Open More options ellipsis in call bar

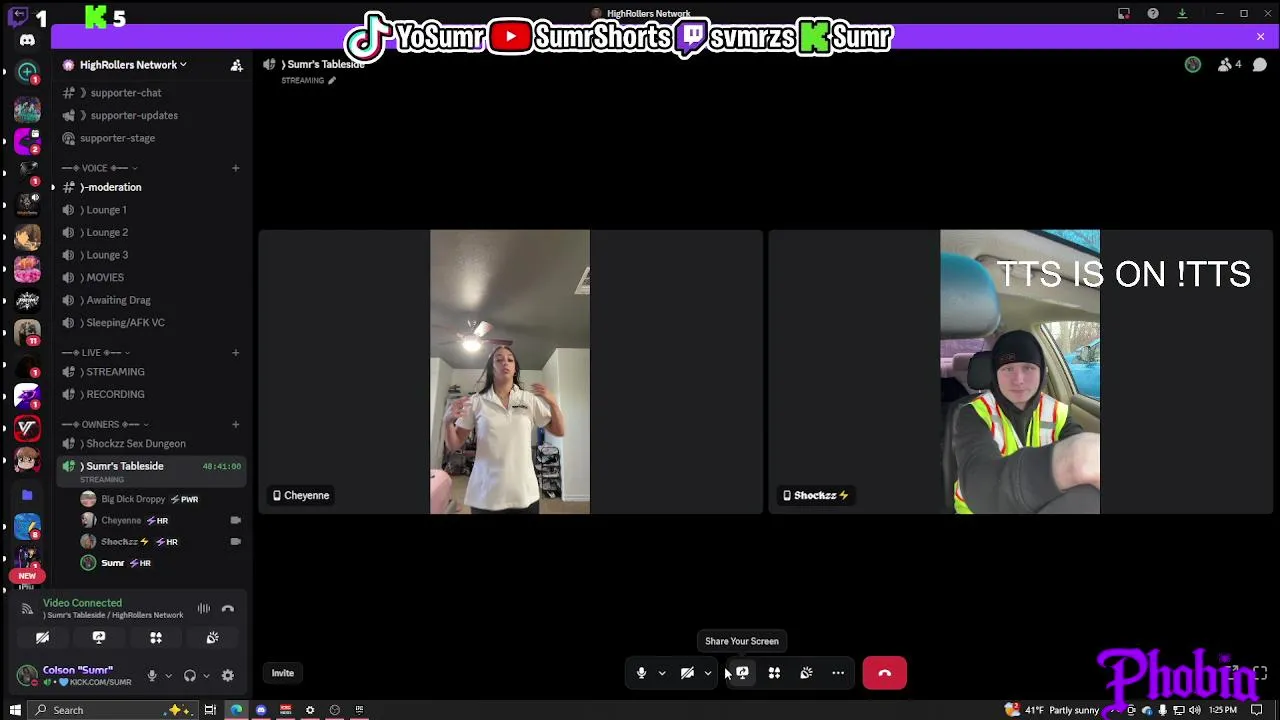838,673
